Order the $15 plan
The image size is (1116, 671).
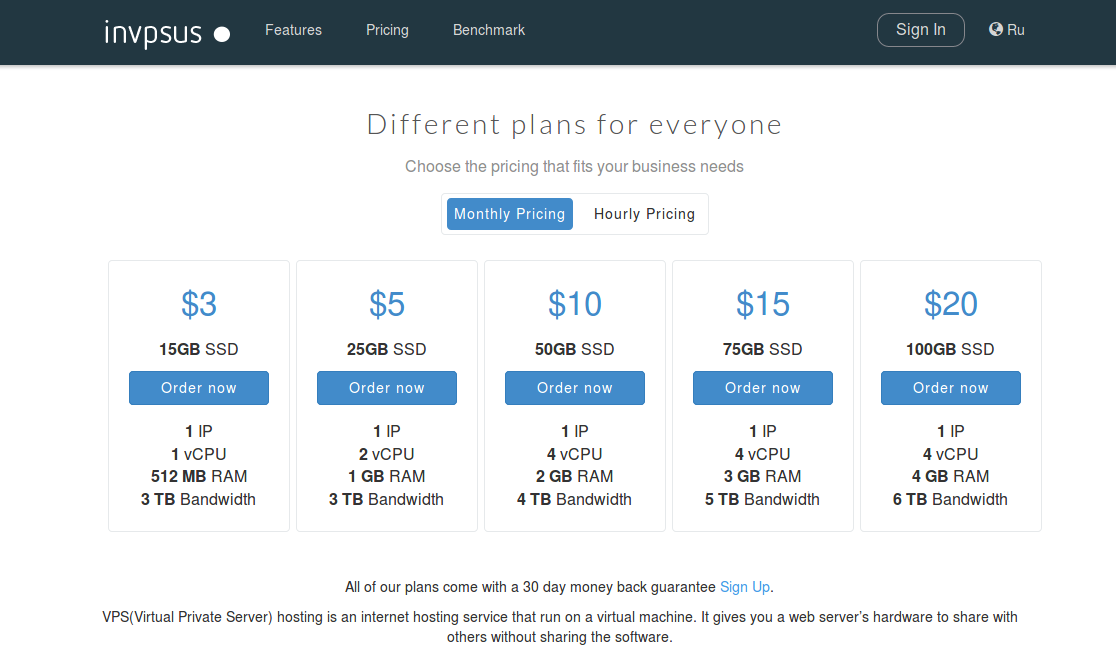762,388
